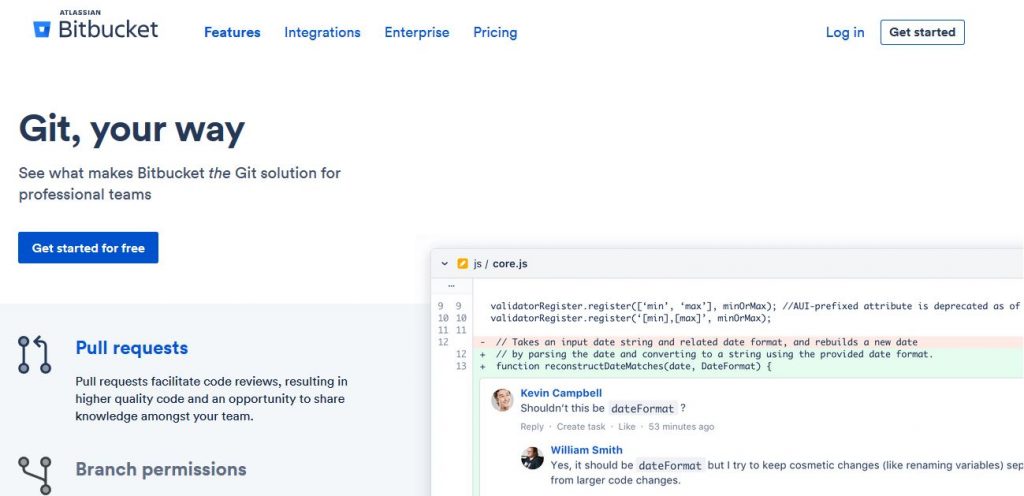Click the core.js file name
The width and height of the screenshot is (1024, 496).
[x=510, y=264]
